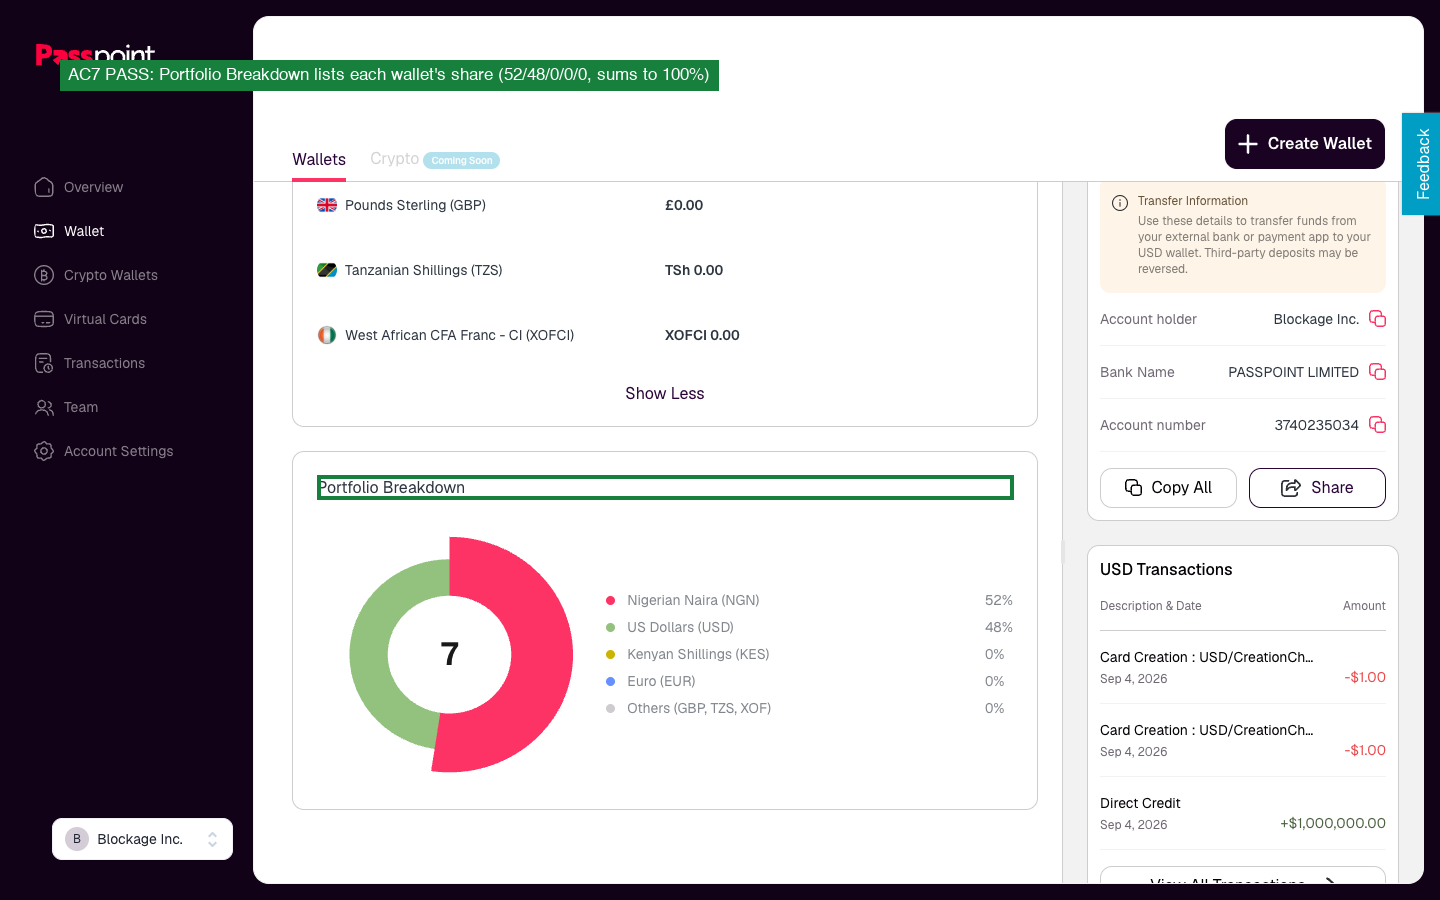
Task: Click the Crypto Wallets bitcoin icon
Action: [44, 275]
